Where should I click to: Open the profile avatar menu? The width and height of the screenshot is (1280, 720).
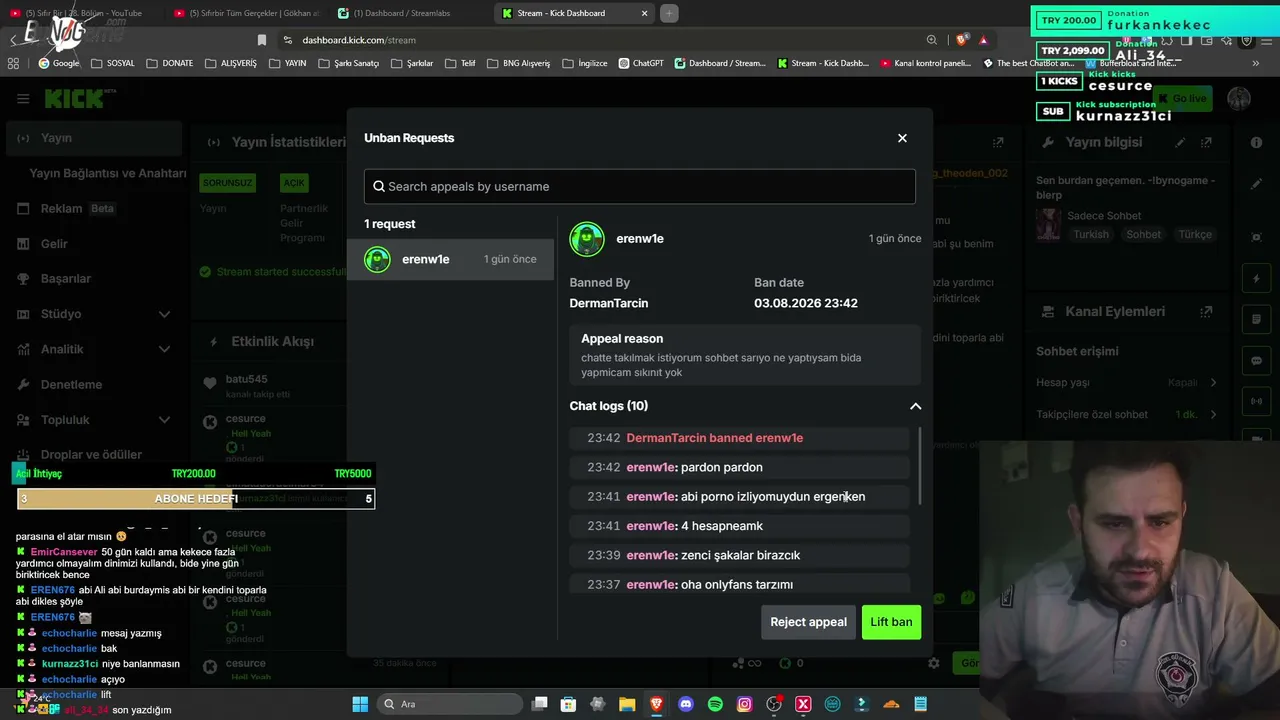click(1239, 98)
